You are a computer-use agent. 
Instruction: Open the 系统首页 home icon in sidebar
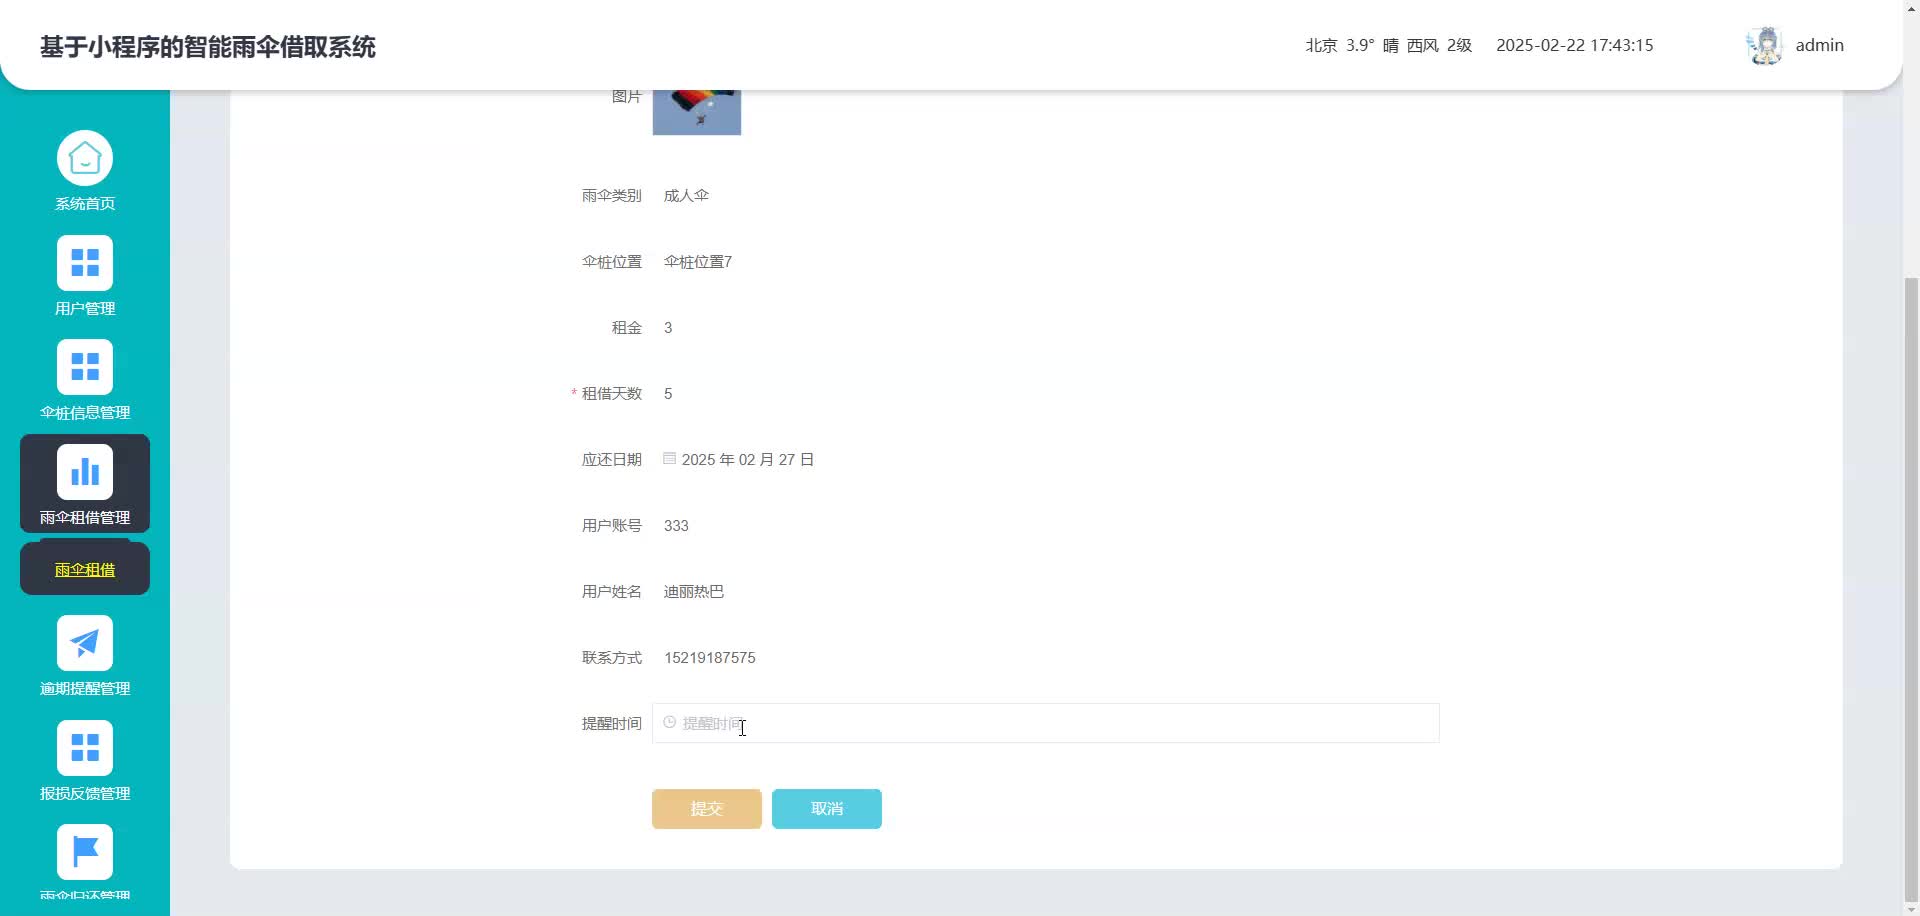pos(84,157)
